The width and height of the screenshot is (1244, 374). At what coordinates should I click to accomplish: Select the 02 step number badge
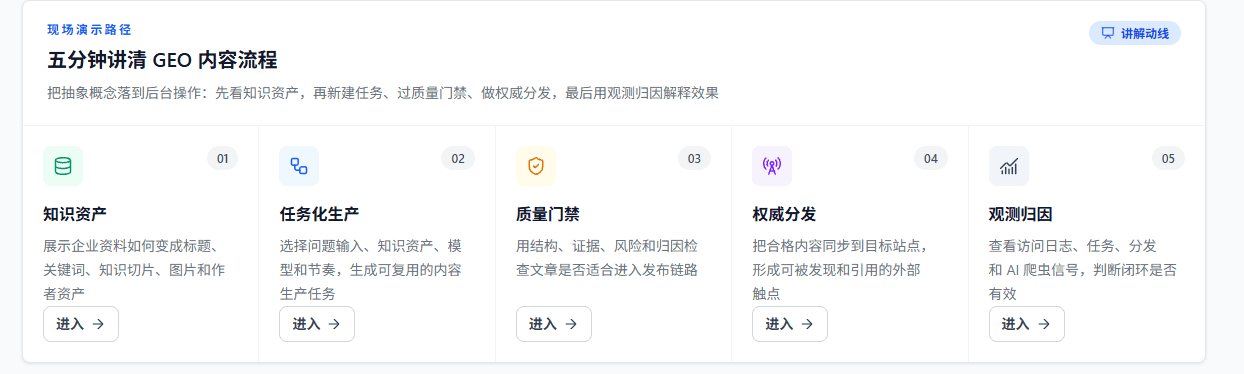(458, 158)
